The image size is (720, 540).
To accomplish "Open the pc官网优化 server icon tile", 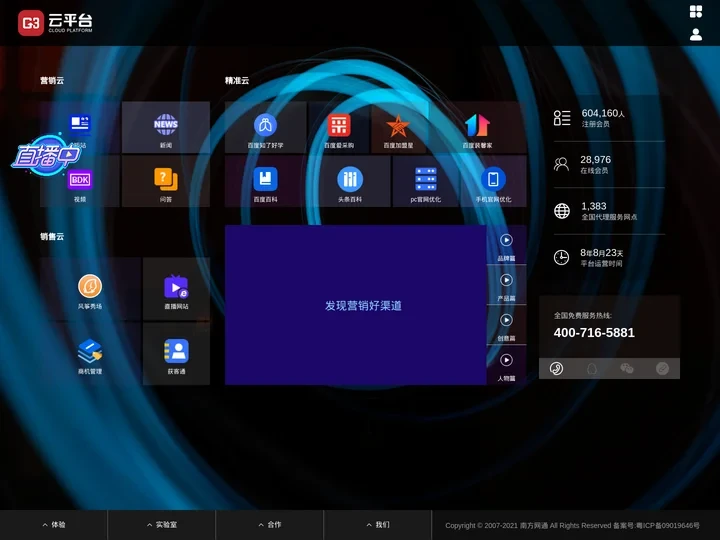I will [426, 181].
